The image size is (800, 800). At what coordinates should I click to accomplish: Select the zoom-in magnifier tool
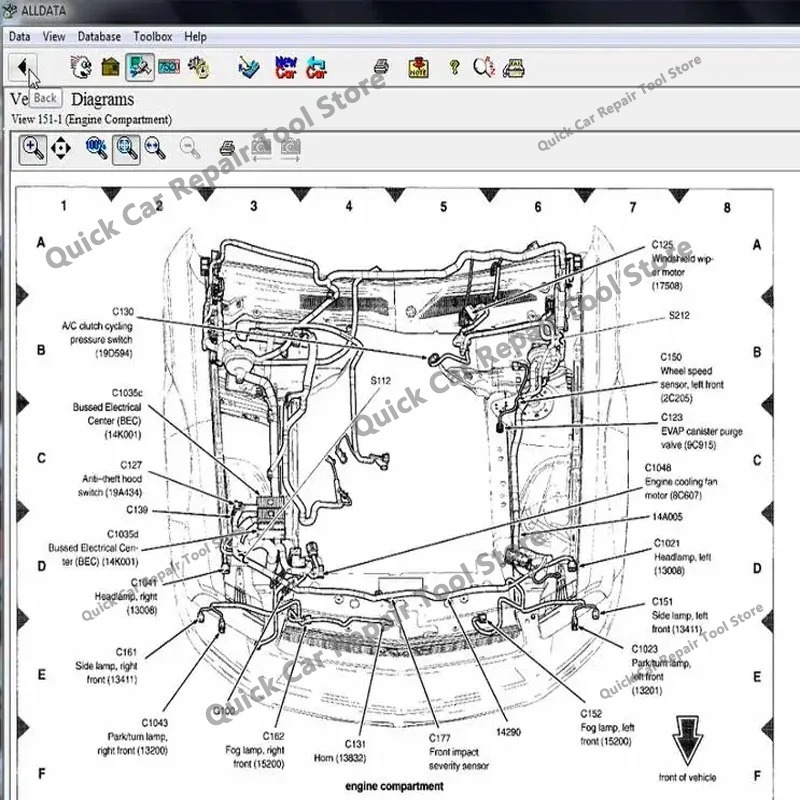[33, 149]
